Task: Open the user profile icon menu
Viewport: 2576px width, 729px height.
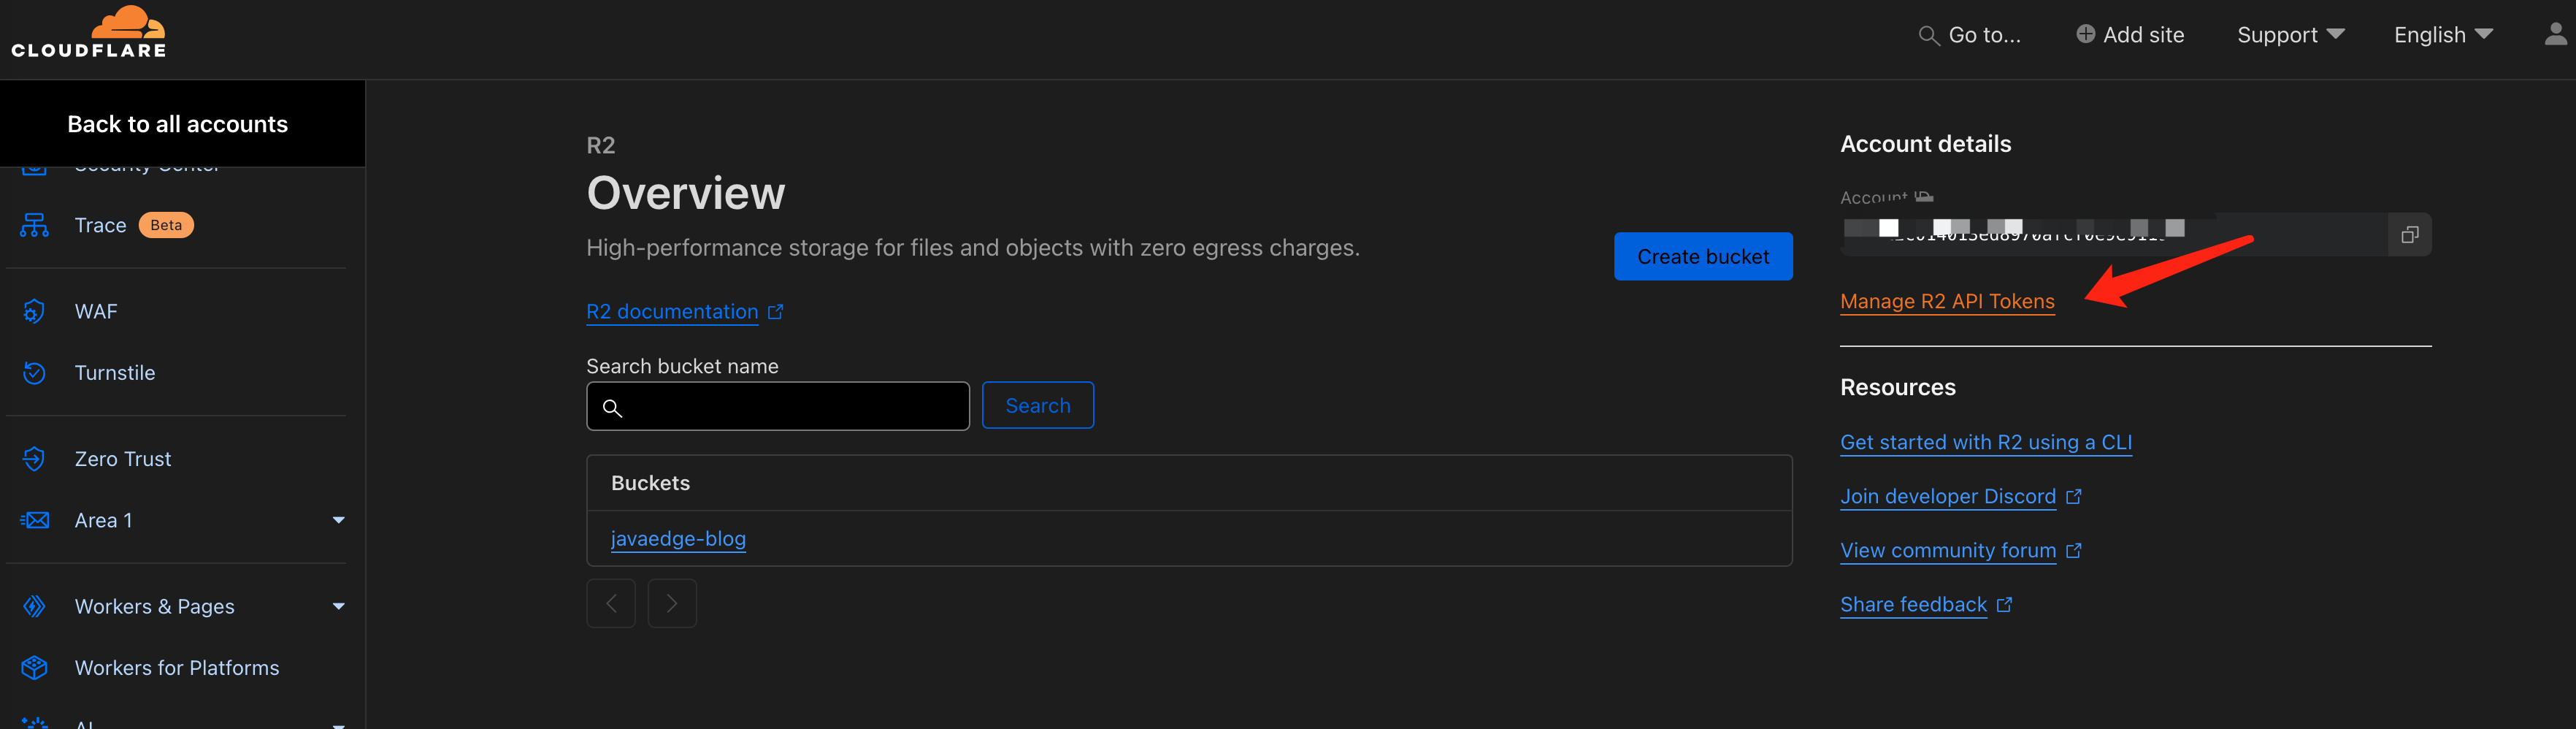Action: pos(2555,35)
